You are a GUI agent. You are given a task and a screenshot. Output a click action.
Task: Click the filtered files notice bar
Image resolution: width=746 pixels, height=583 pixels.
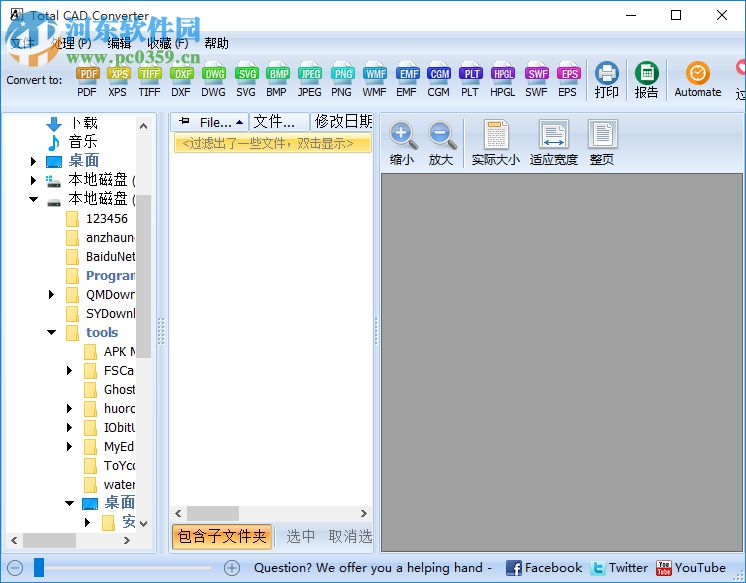(x=273, y=143)
